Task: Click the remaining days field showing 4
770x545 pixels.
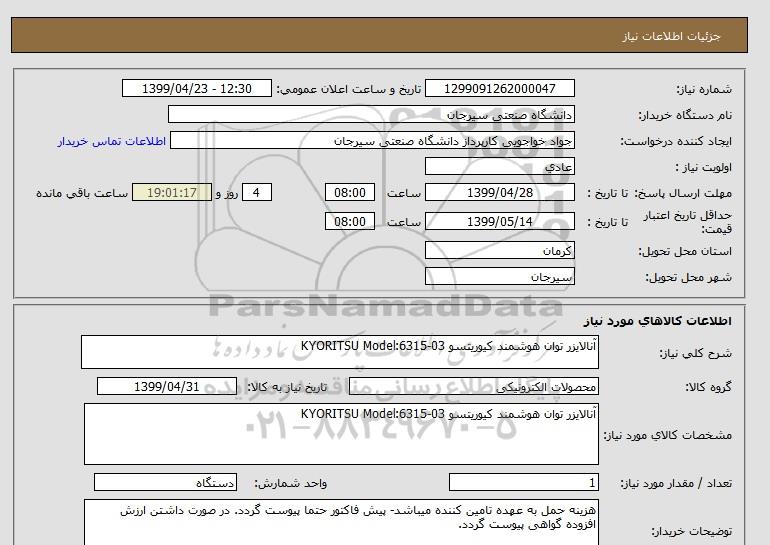Action: click(256, 192)
